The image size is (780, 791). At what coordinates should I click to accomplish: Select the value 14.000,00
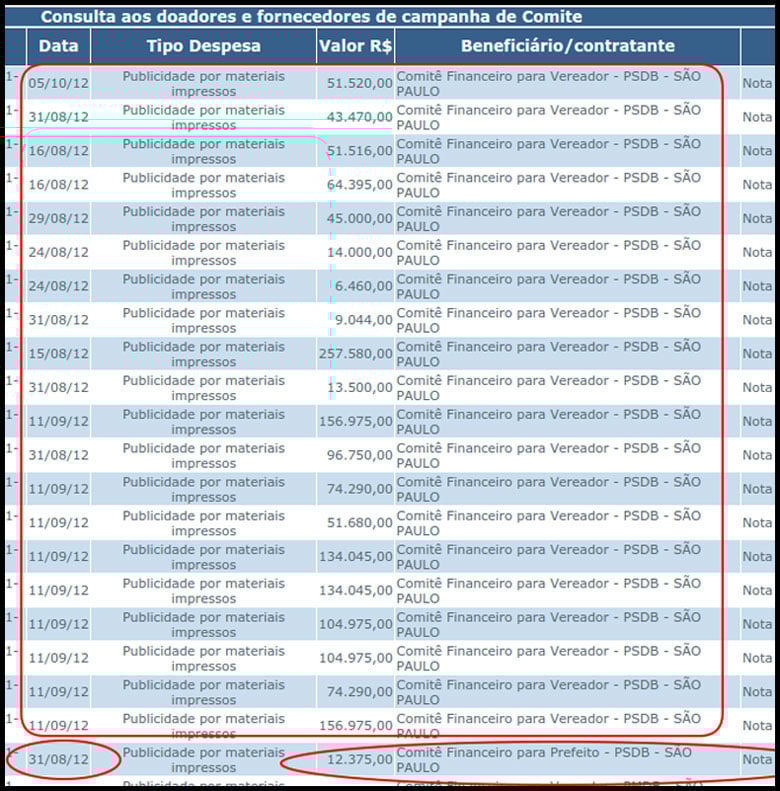(359, 252)
